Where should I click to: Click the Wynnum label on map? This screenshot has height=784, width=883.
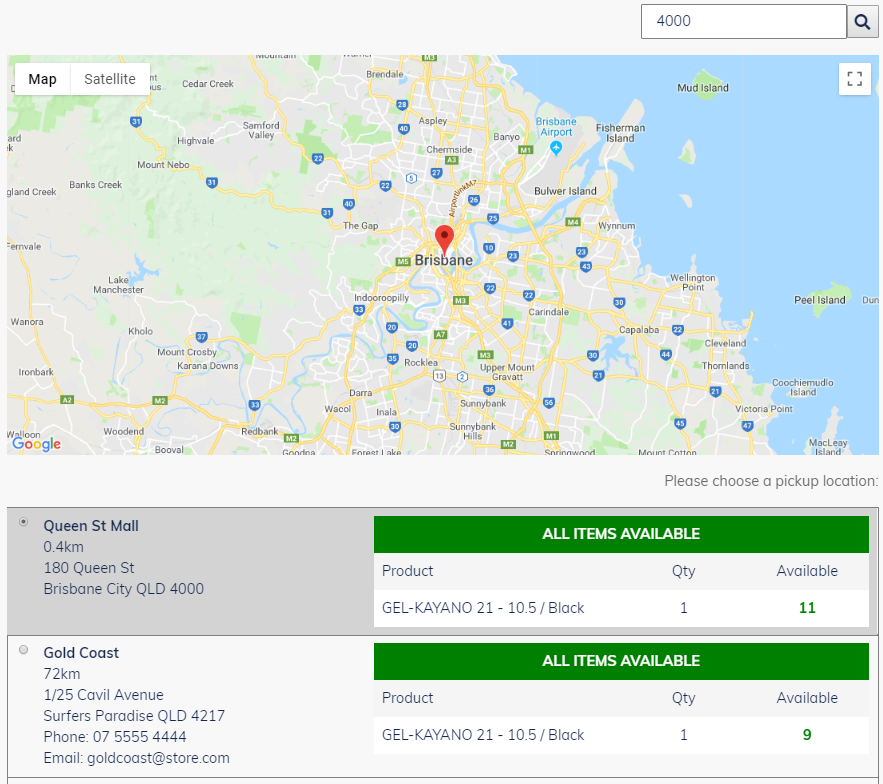(617, 226)
